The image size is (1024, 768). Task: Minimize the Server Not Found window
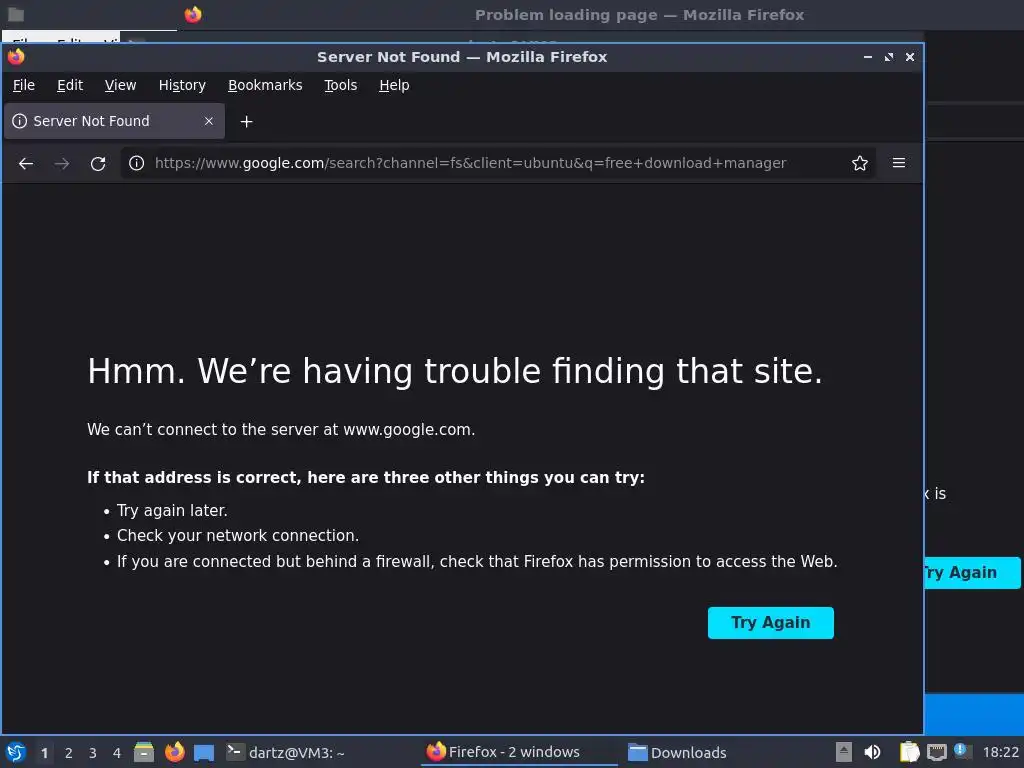(867, 57)
